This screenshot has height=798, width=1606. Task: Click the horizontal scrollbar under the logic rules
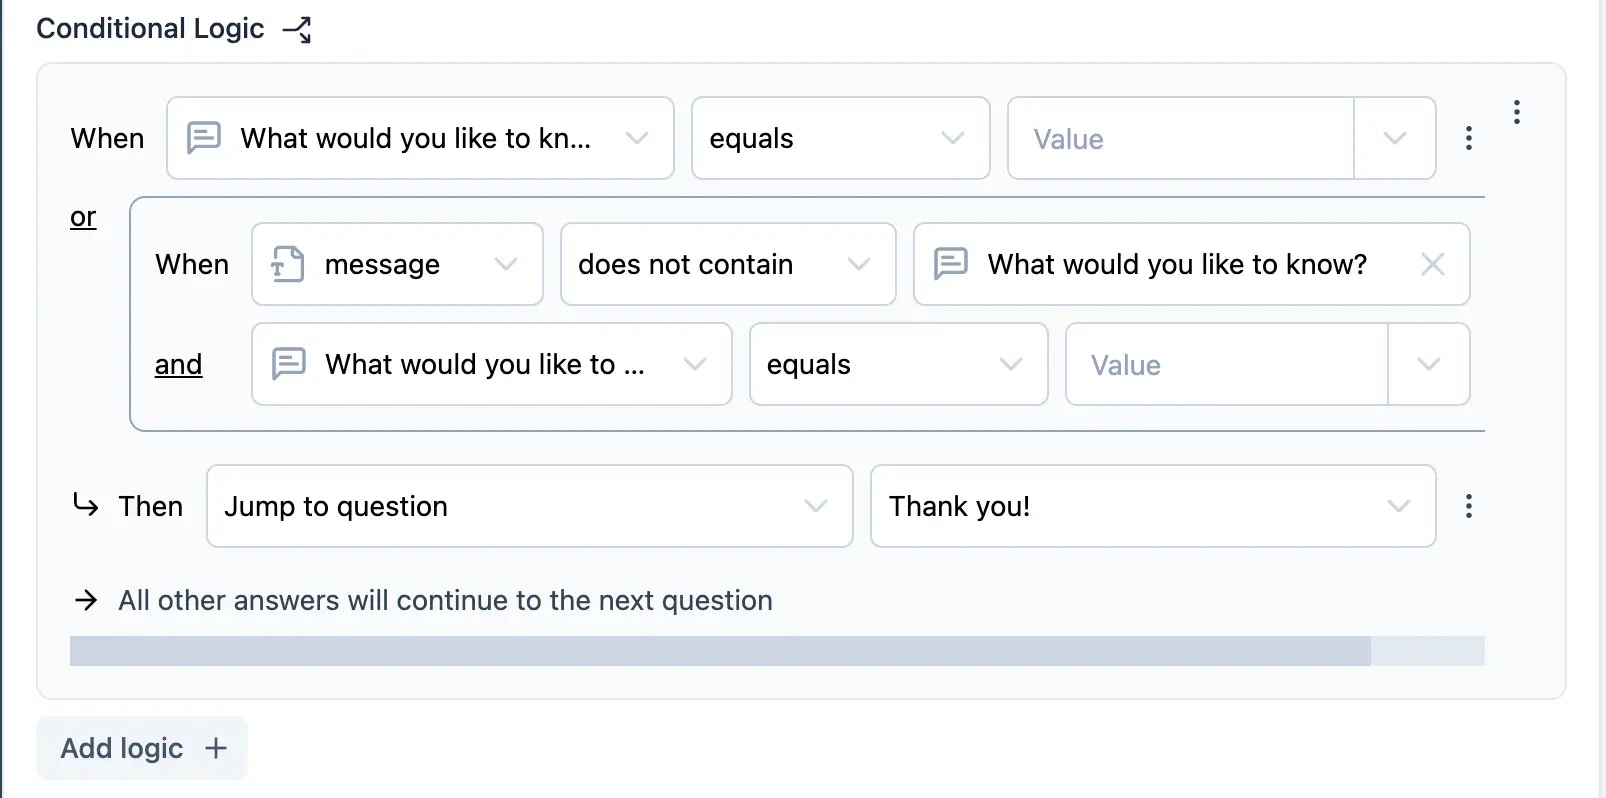click(x=720, y=651)
